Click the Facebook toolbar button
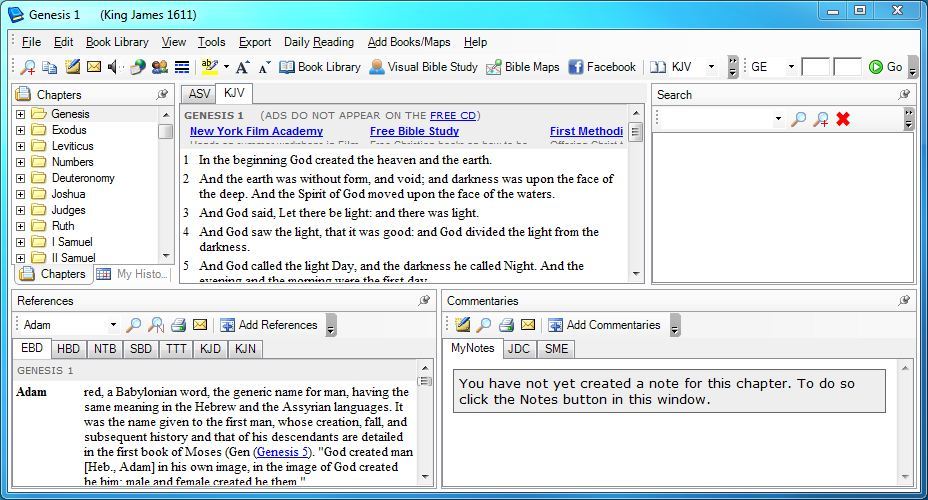This screenshot has width=928, height=500. tap(602, 67)
